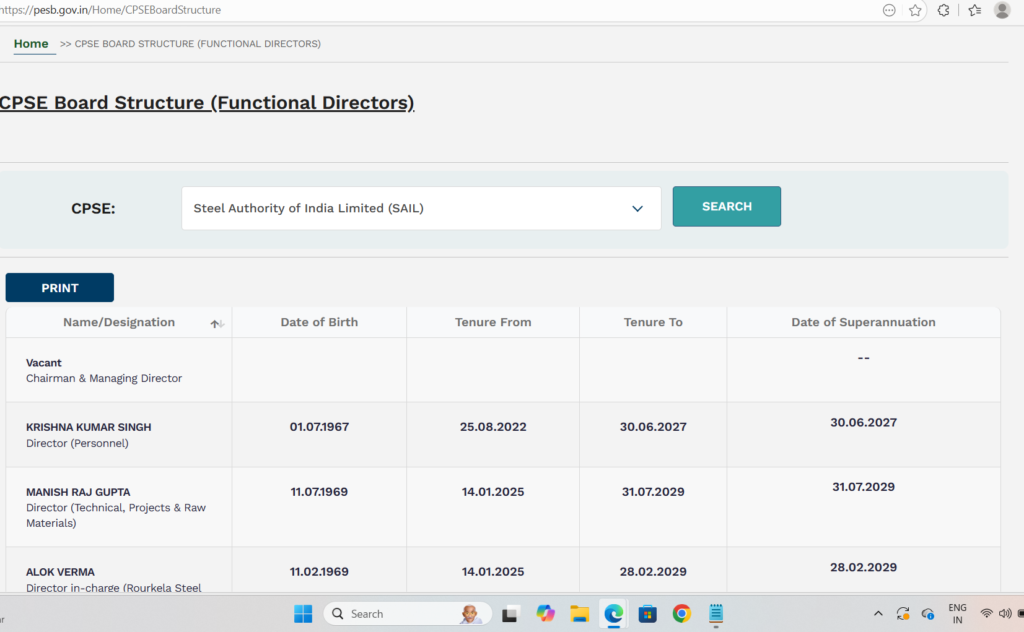1024x632 pixels.
Task: Open Google Chrome from the taskbar
Action: coord(681,613)
